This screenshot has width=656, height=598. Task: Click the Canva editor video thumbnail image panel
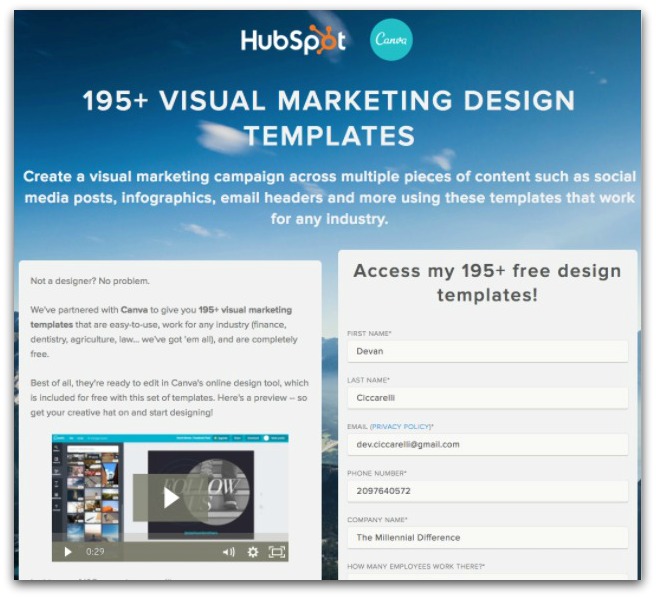[x=170, y=498]
